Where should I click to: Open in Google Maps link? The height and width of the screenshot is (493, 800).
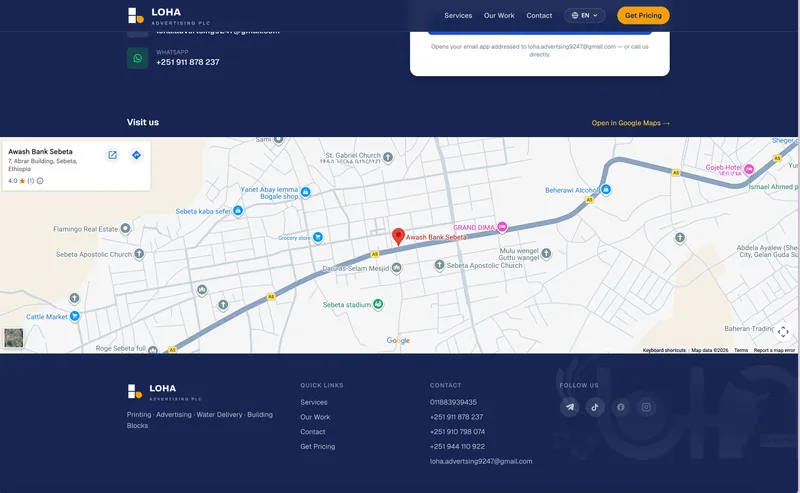point(630,123)
